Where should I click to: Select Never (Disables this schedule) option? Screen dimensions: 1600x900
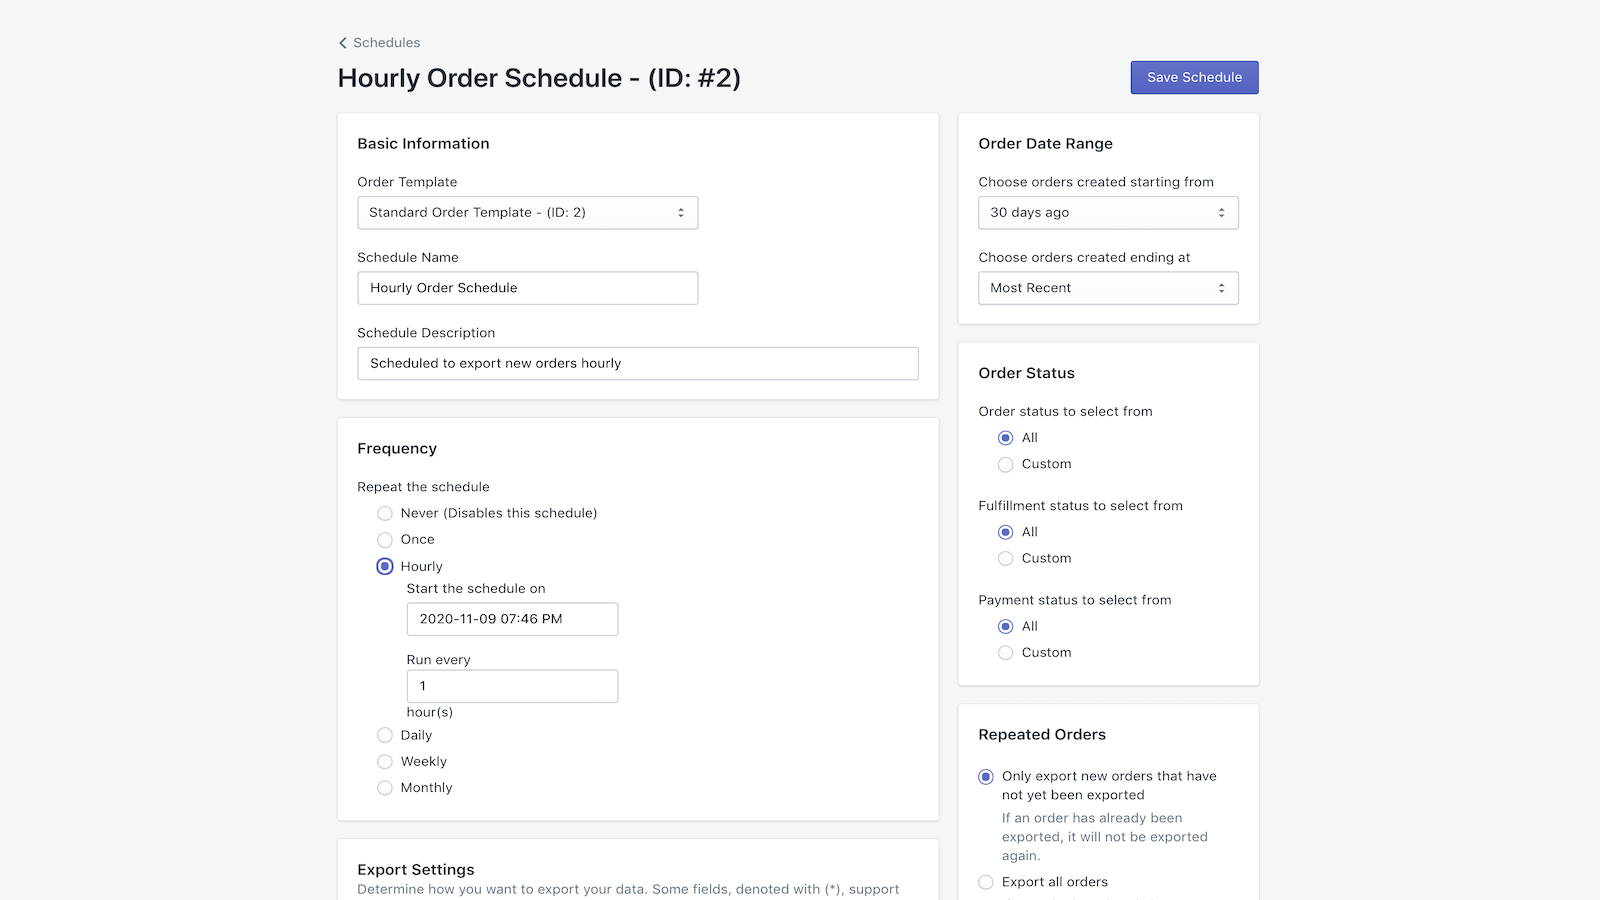coord(385,514)
